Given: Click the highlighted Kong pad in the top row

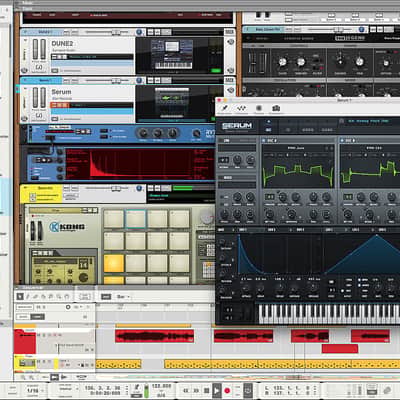Looking at the screenshot, I should 135,219.
